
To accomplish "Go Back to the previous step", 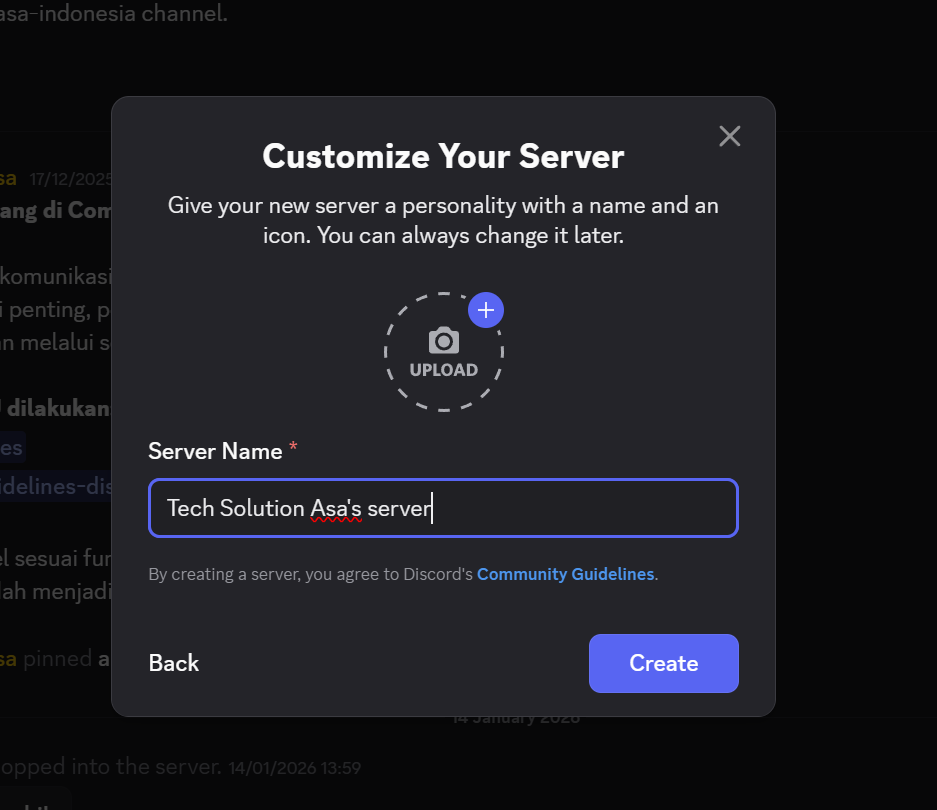I will click(174, 663).
